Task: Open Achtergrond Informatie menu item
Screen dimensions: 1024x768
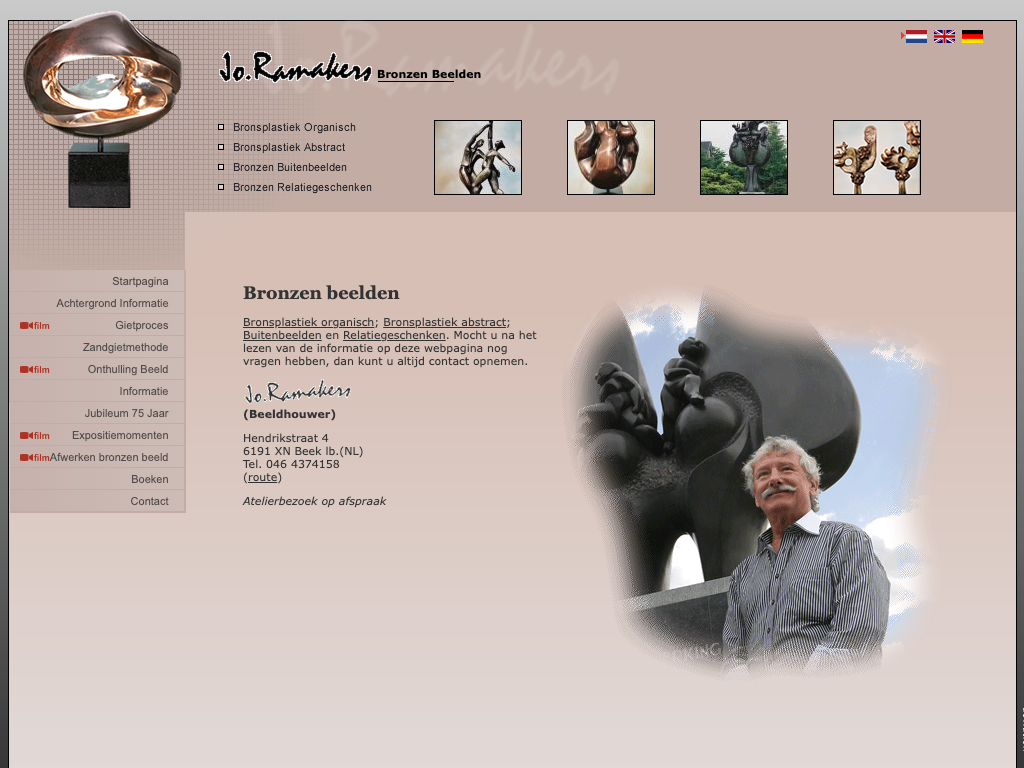Action: click(x=112, y=304)
